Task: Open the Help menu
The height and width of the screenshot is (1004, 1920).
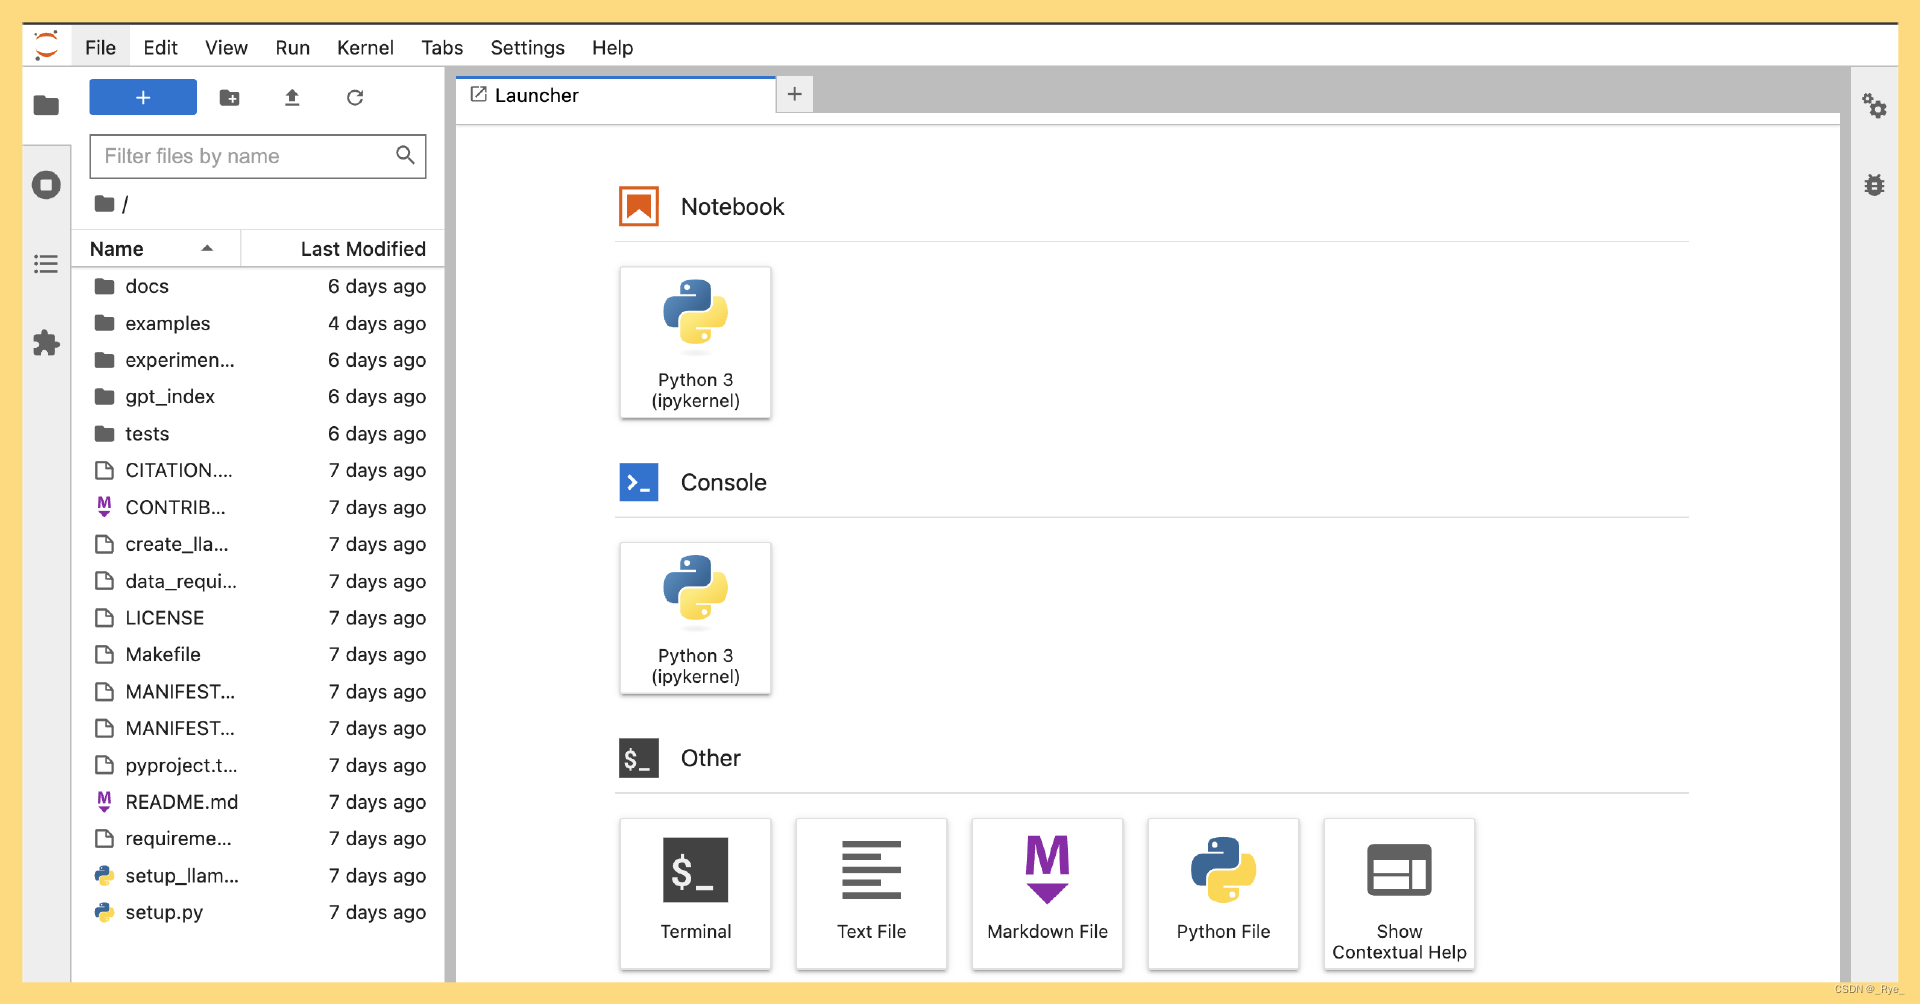Action: (x=612, y=48)
